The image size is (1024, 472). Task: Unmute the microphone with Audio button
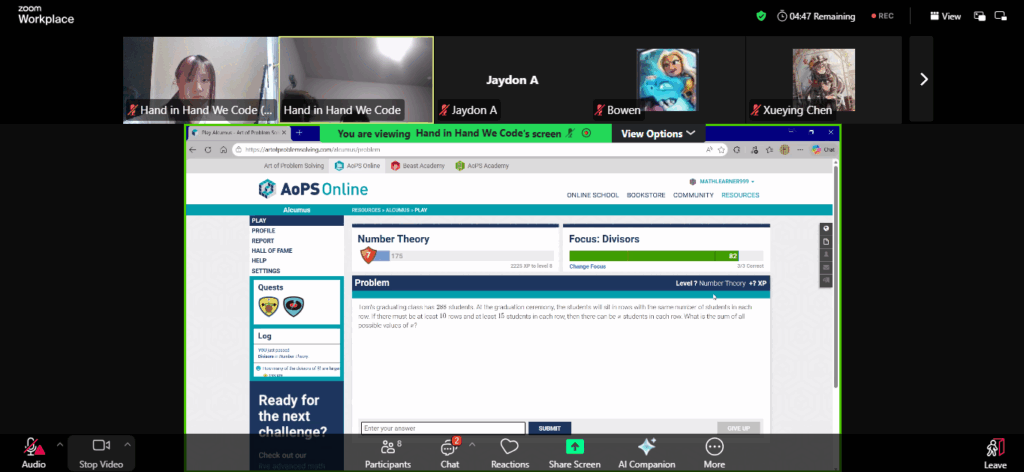point(33,452)
